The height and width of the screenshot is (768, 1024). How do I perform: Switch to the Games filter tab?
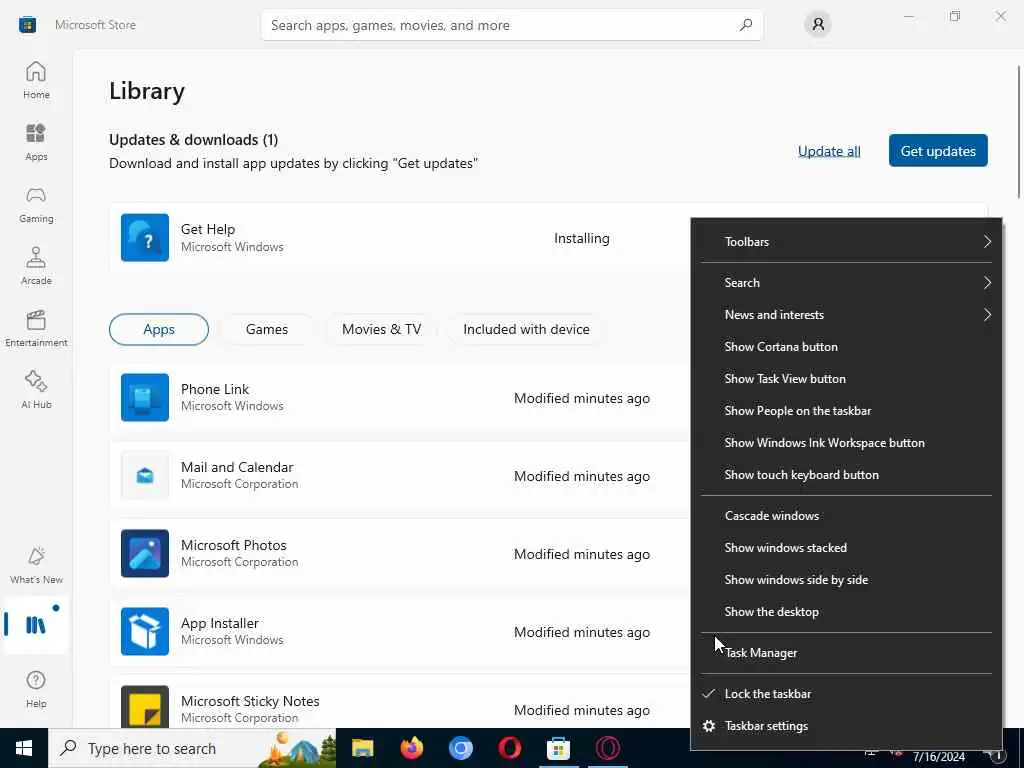(266, 329)
